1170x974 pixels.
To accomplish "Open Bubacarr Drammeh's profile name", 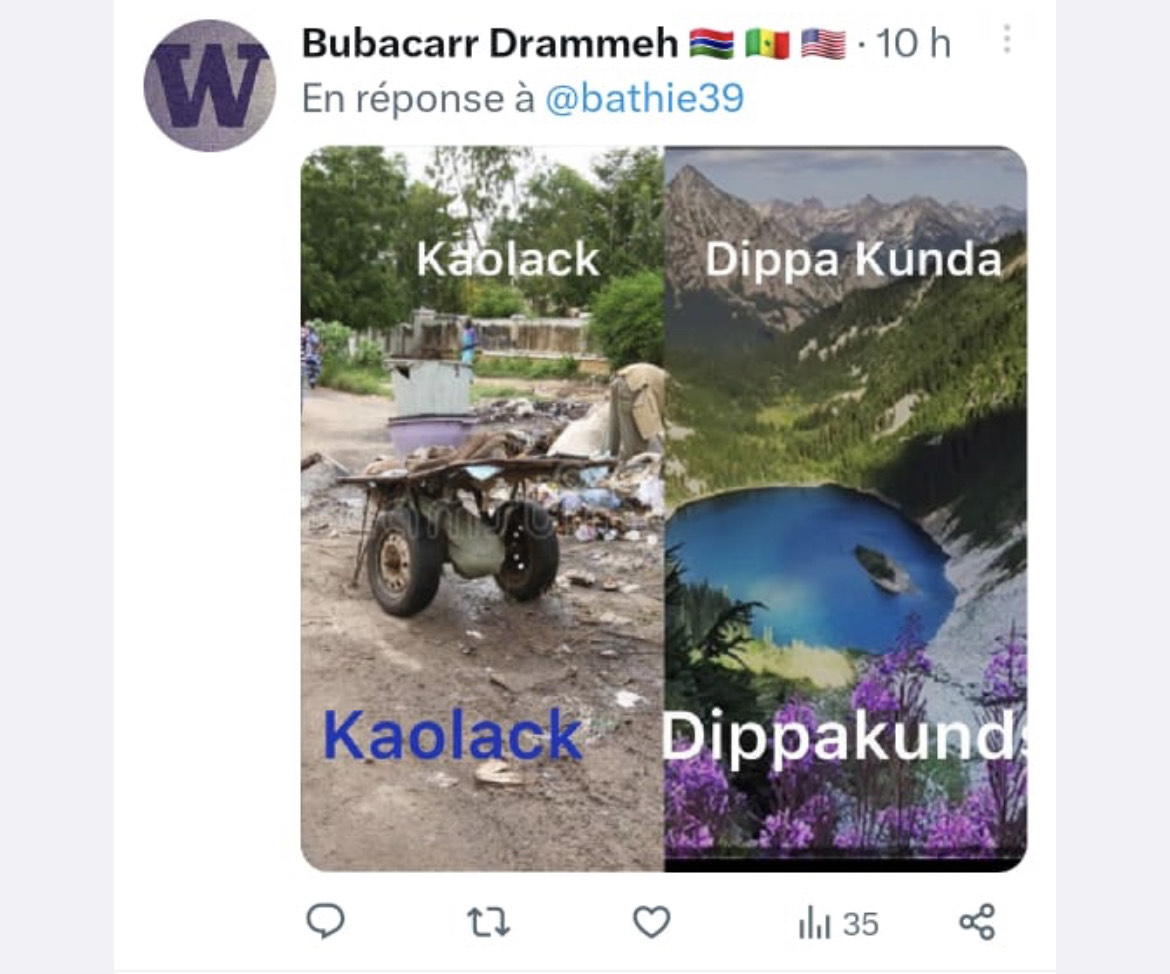I will (489, 43).
